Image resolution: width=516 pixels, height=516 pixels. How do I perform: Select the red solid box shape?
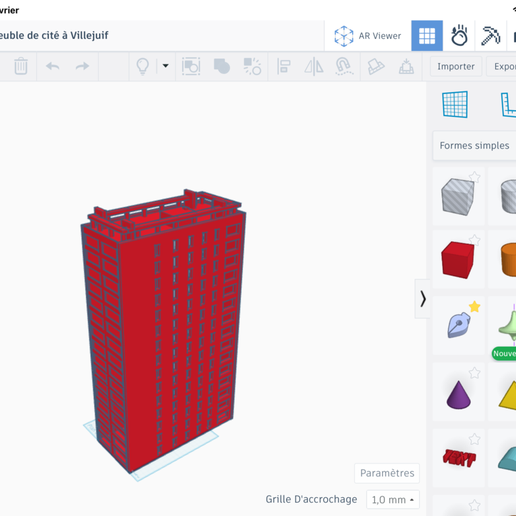pos(458,259)
